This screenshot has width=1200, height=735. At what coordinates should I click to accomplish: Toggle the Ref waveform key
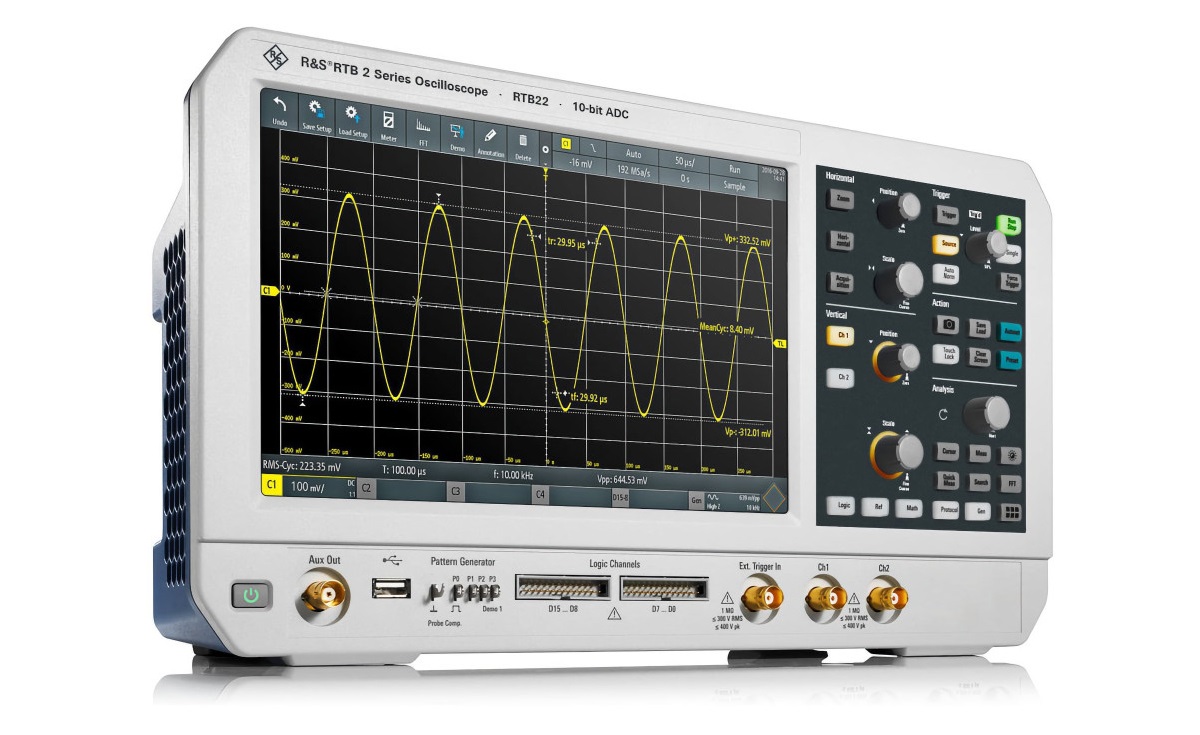[x=877, y=507]
